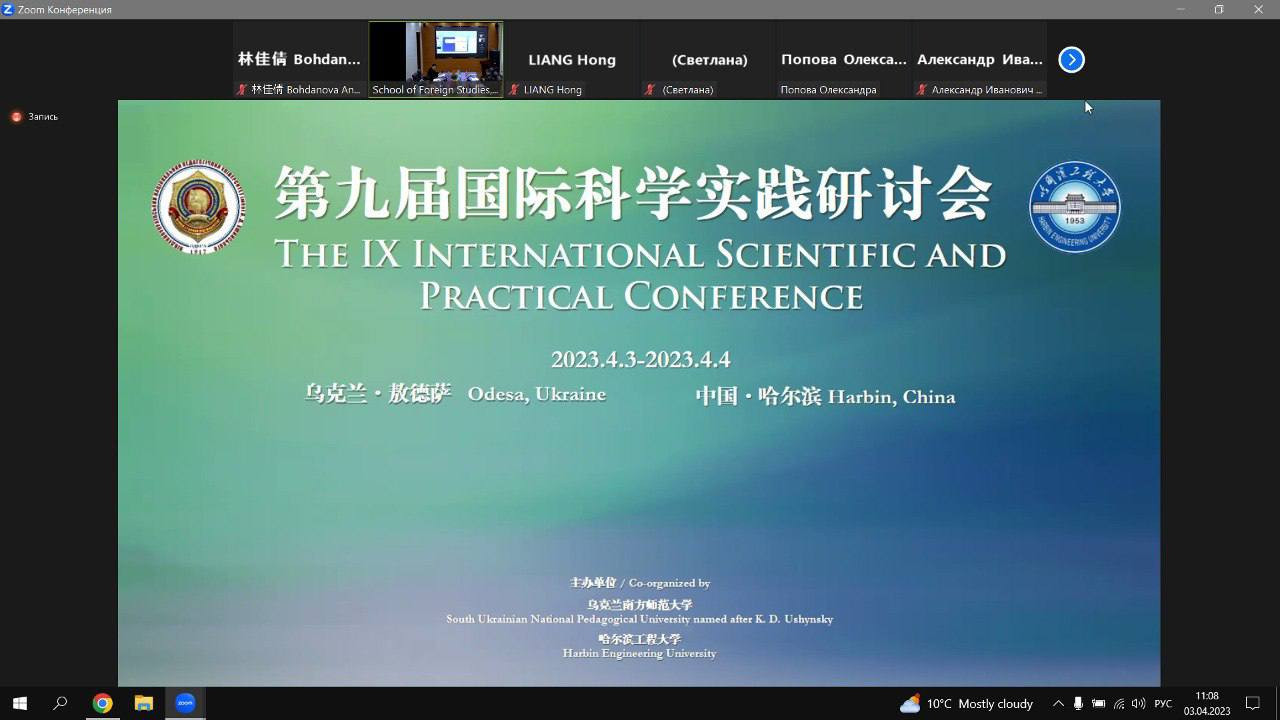Click the Zoom app icon in the taskbar
This screenshot has height=720, width=1280.
pos(185,703)
